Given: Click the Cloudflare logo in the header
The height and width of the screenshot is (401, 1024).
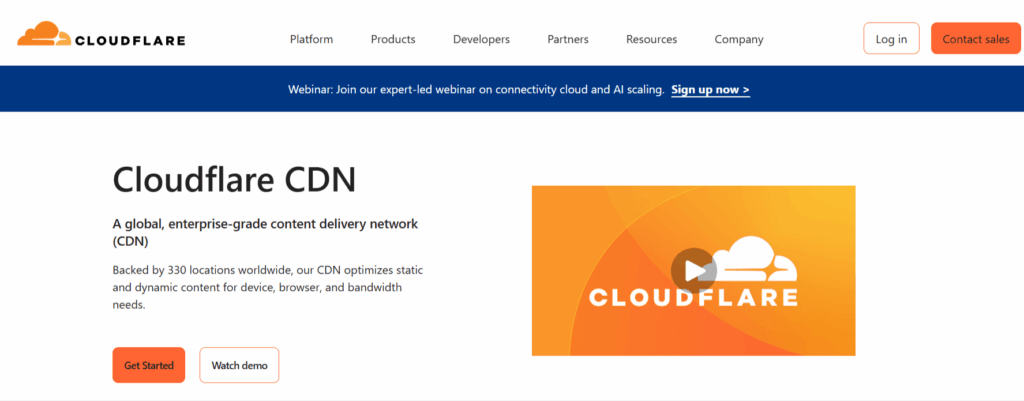Looking at the screenshot, I should point(101,35).
